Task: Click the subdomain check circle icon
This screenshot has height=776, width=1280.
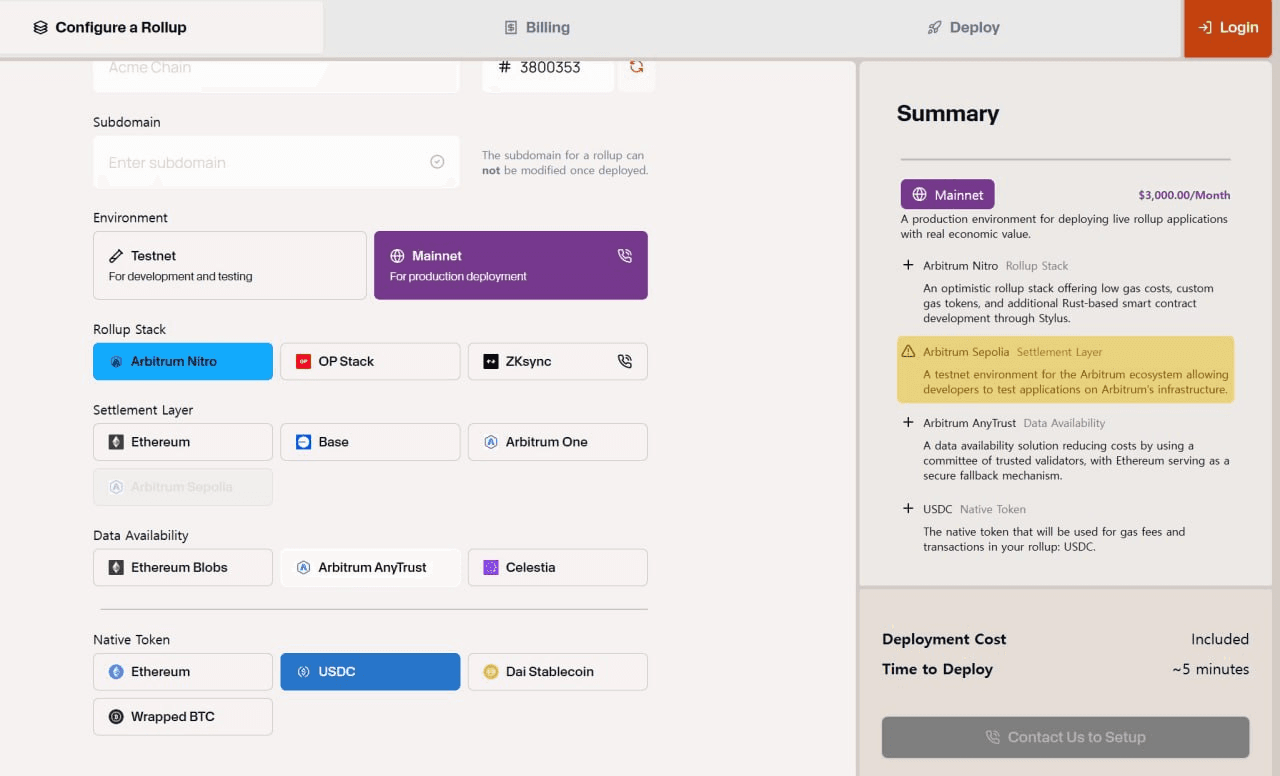Action: coord(437,162)
